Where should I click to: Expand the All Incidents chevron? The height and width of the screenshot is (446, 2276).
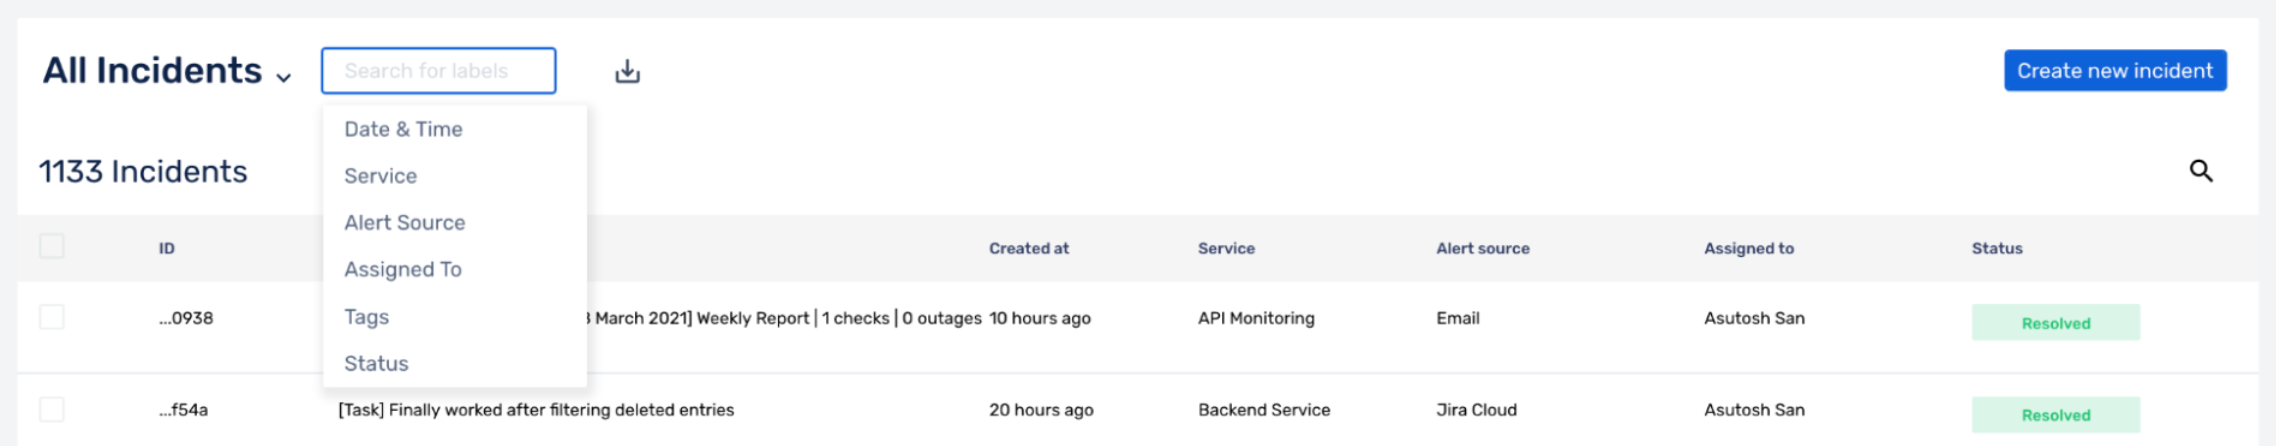click(284, 76)
